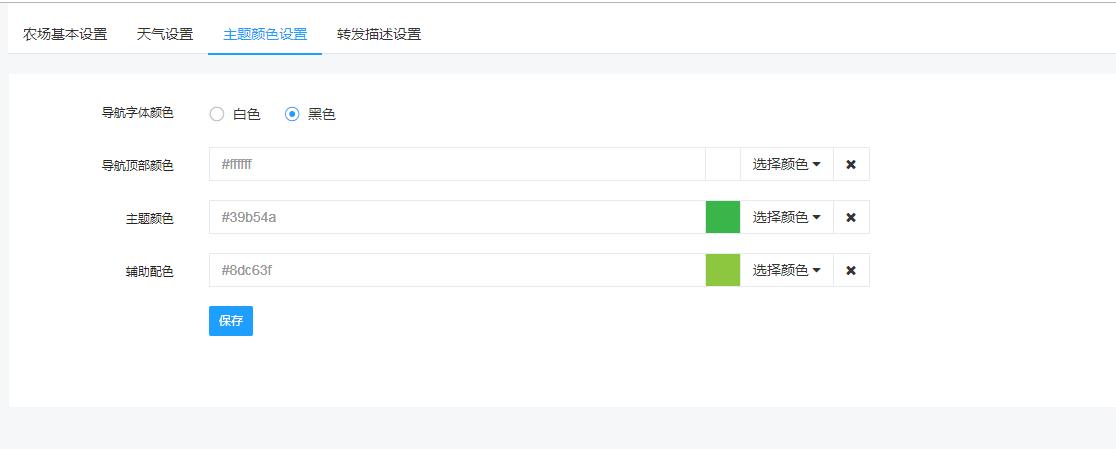Clear the navigation top color value

click(851, 164)
